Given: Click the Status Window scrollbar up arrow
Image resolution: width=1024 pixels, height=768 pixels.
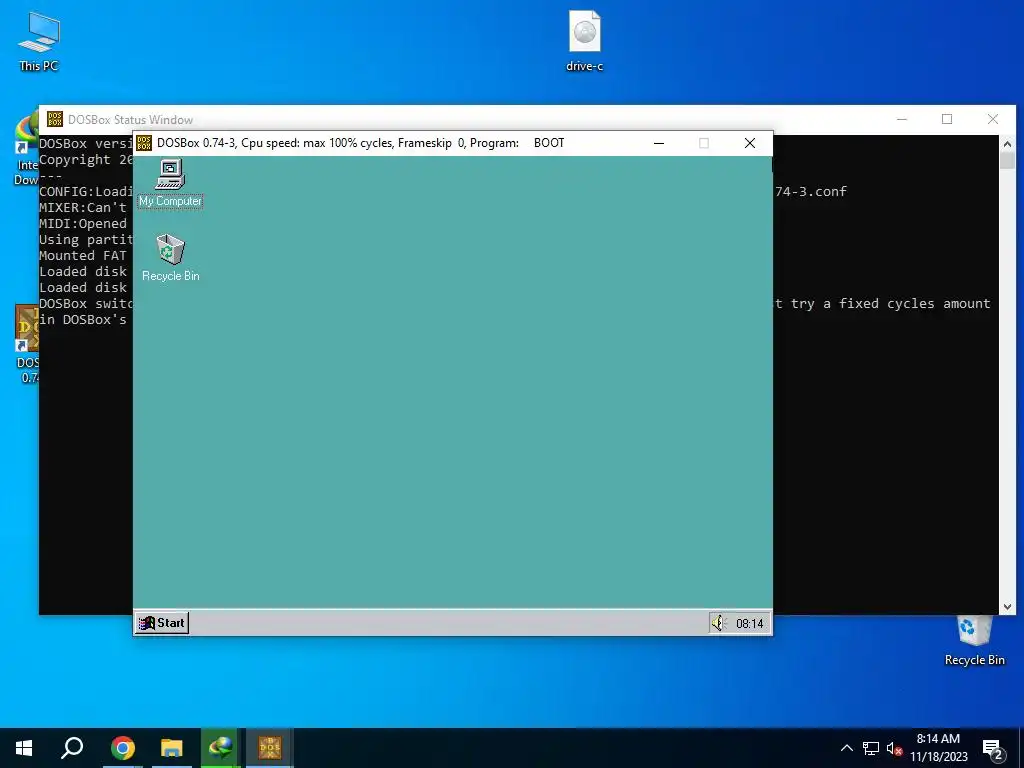Looking at the screenshot, I should 1007,144.
